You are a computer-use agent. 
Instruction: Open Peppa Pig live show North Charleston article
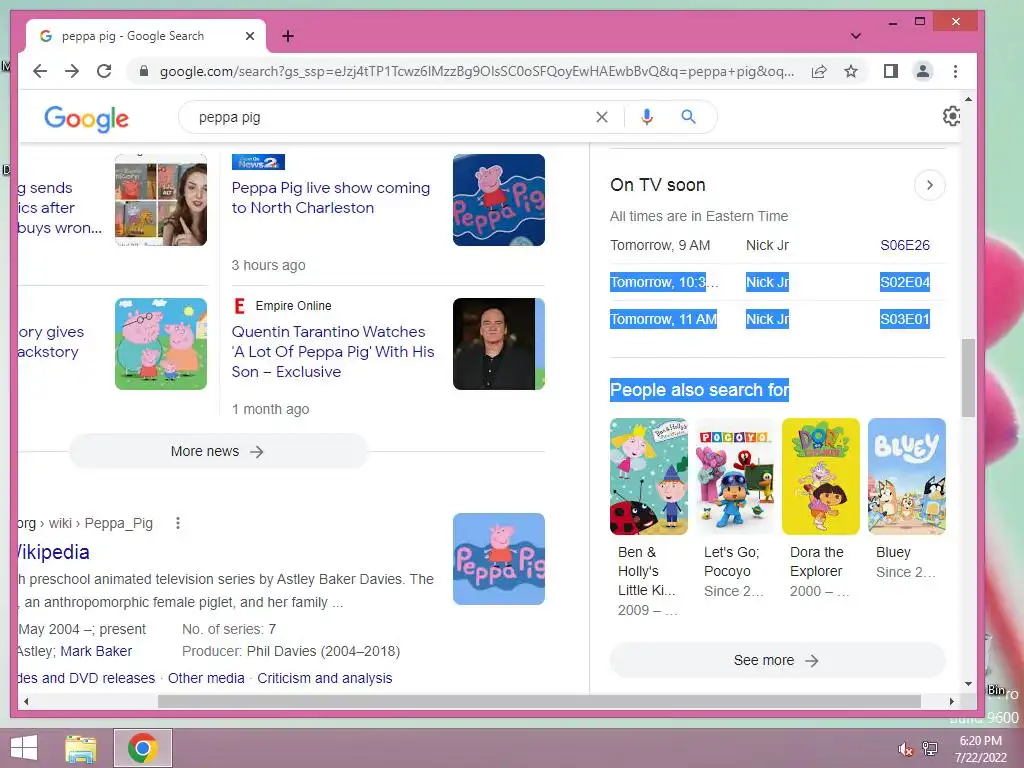pos(330,198)
